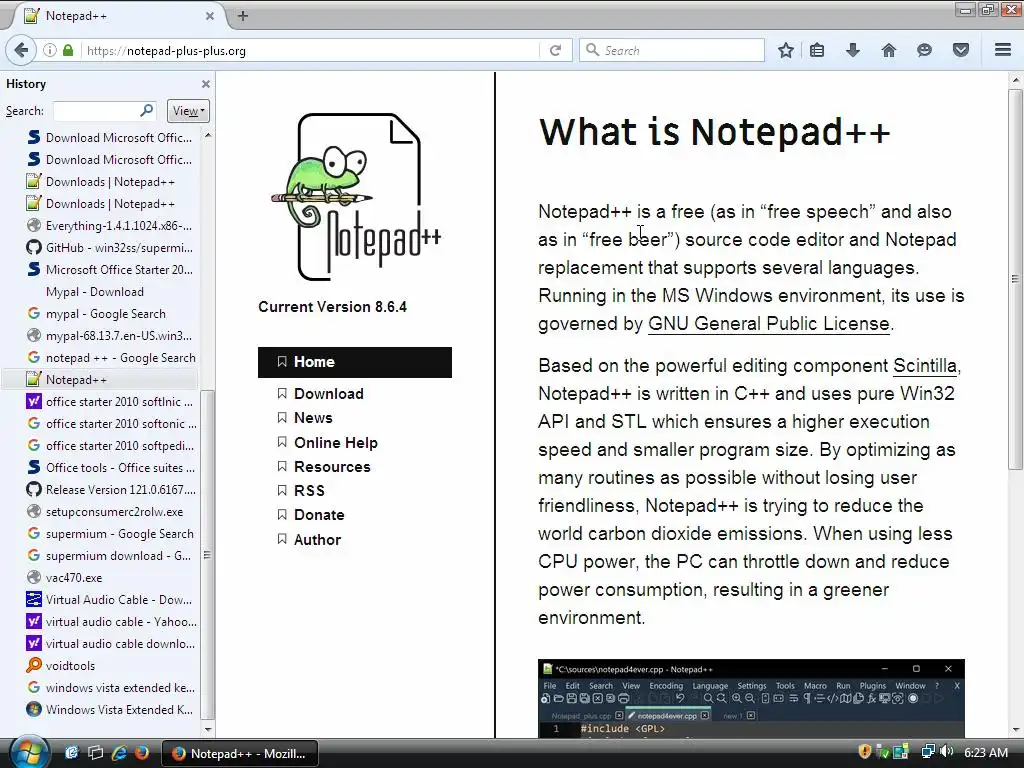The height and width of the screenshot is (768, 1024).
Task: Follow the Scintilla link
Action: (x=925, y=366)
